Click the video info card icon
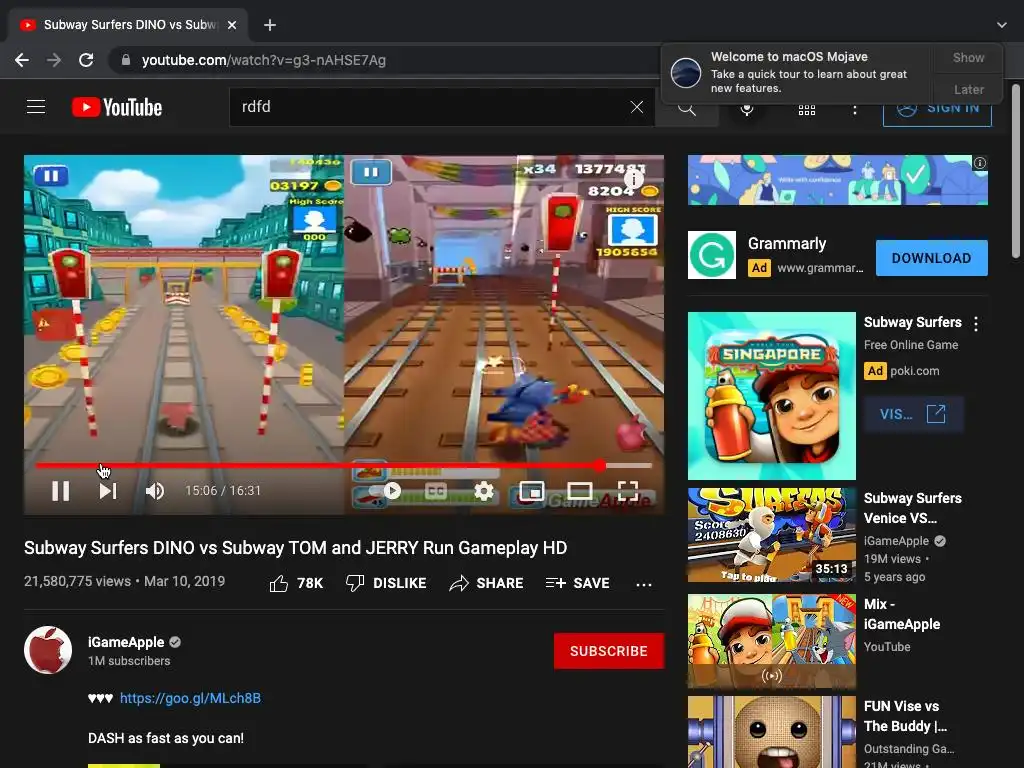The height and width of the screenshot is (768, 1024). tap(634, 178)
